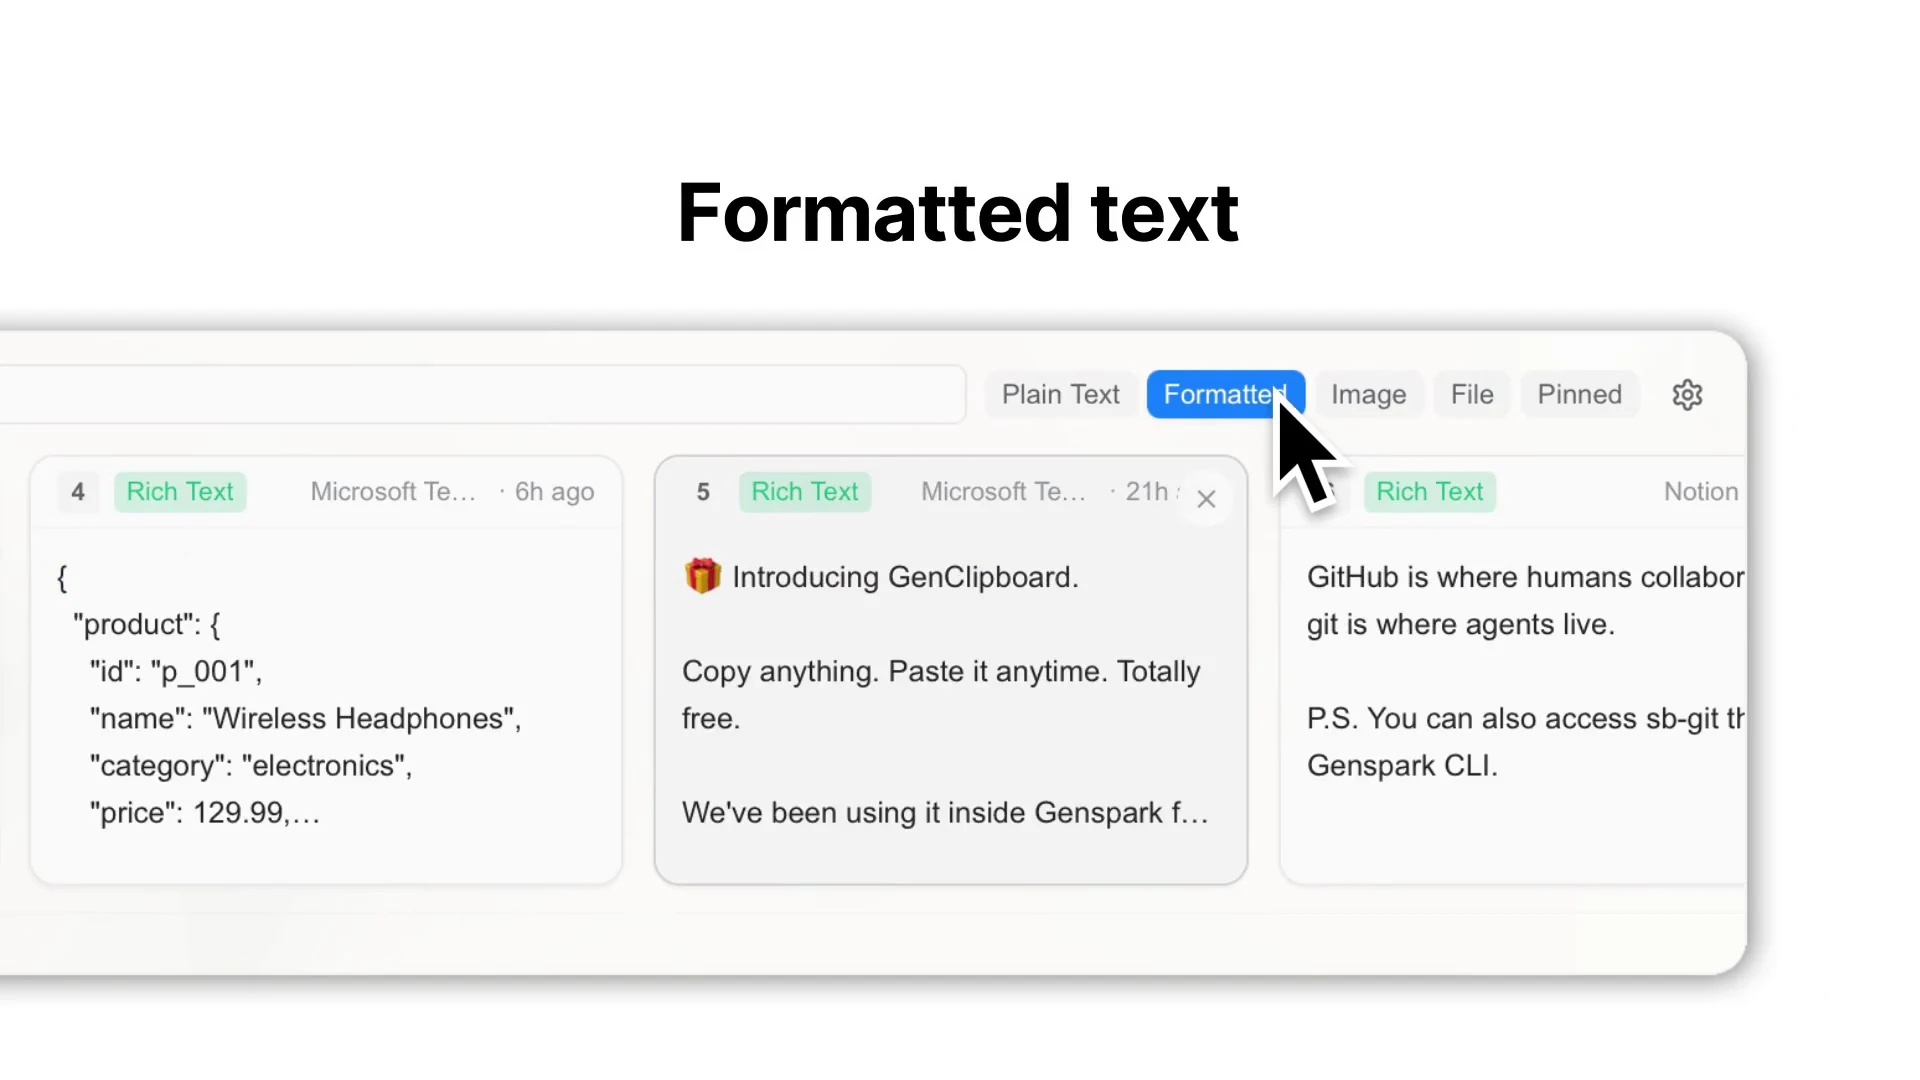The image size is (1920, 1080).
Task: Click "GitHub is where humans collabor" text
Action: point(1525,577)
